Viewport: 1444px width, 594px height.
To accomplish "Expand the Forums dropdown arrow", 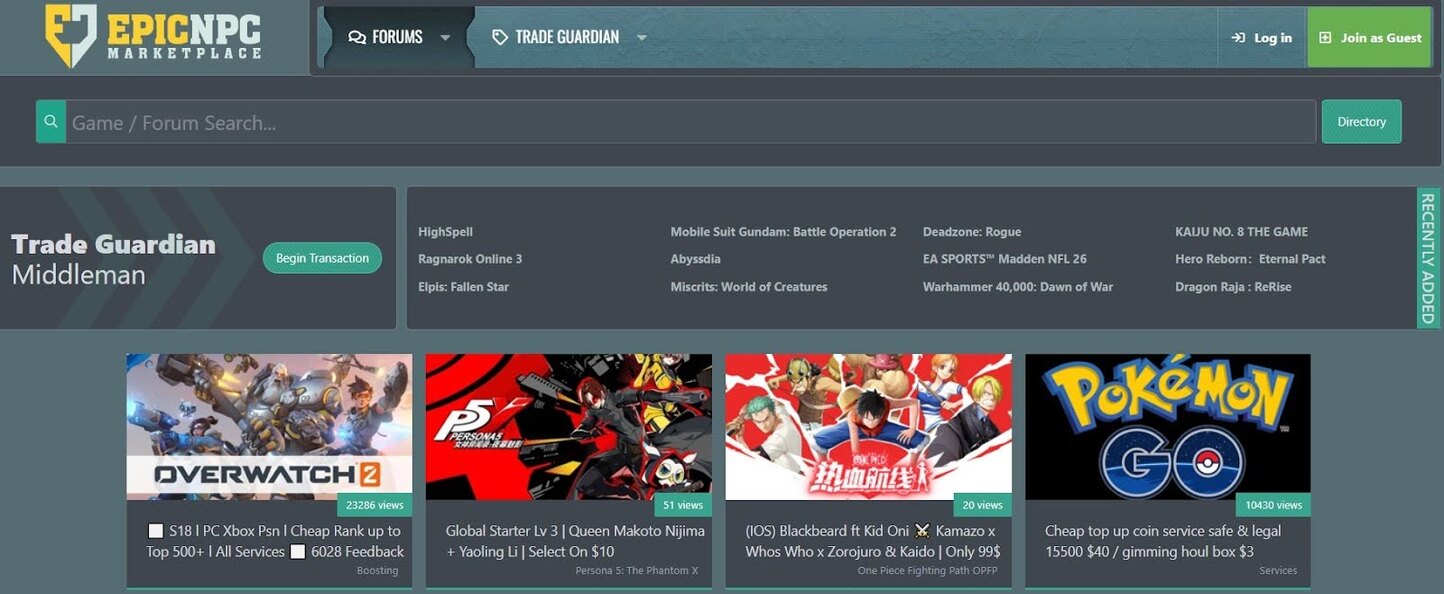I will coord(445,38).
